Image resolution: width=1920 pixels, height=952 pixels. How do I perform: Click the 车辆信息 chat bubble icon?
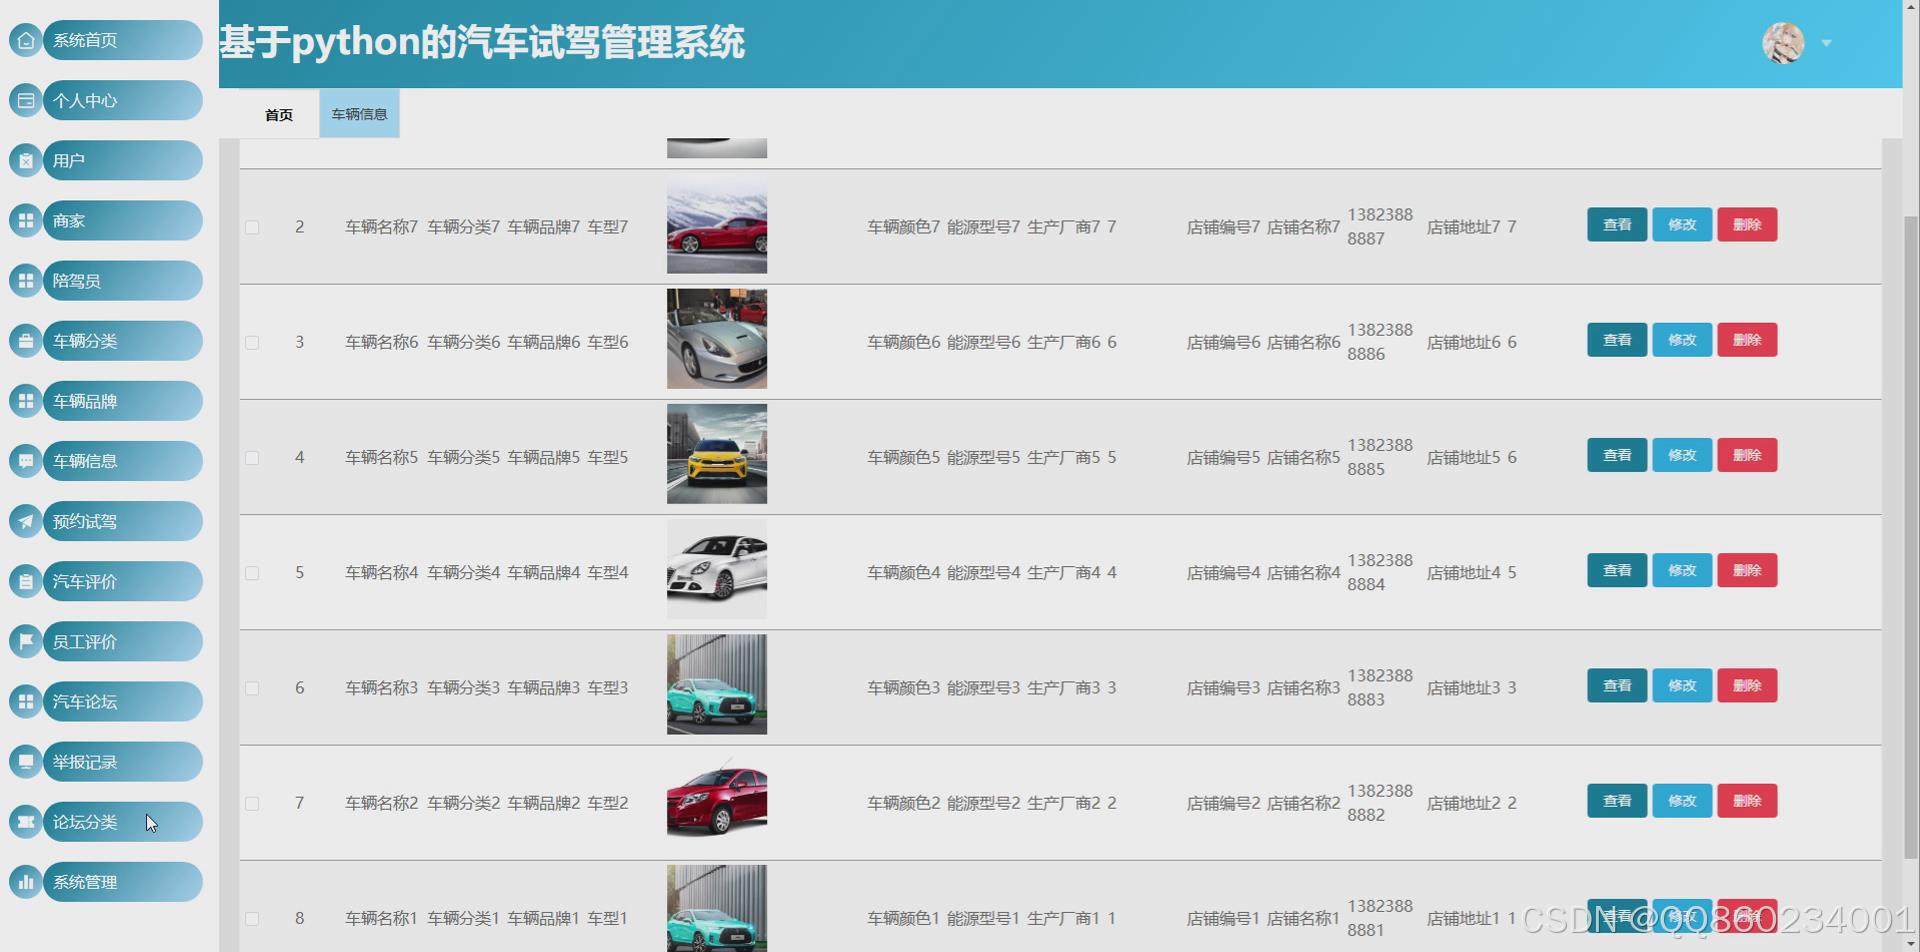(x=26, y=461)
